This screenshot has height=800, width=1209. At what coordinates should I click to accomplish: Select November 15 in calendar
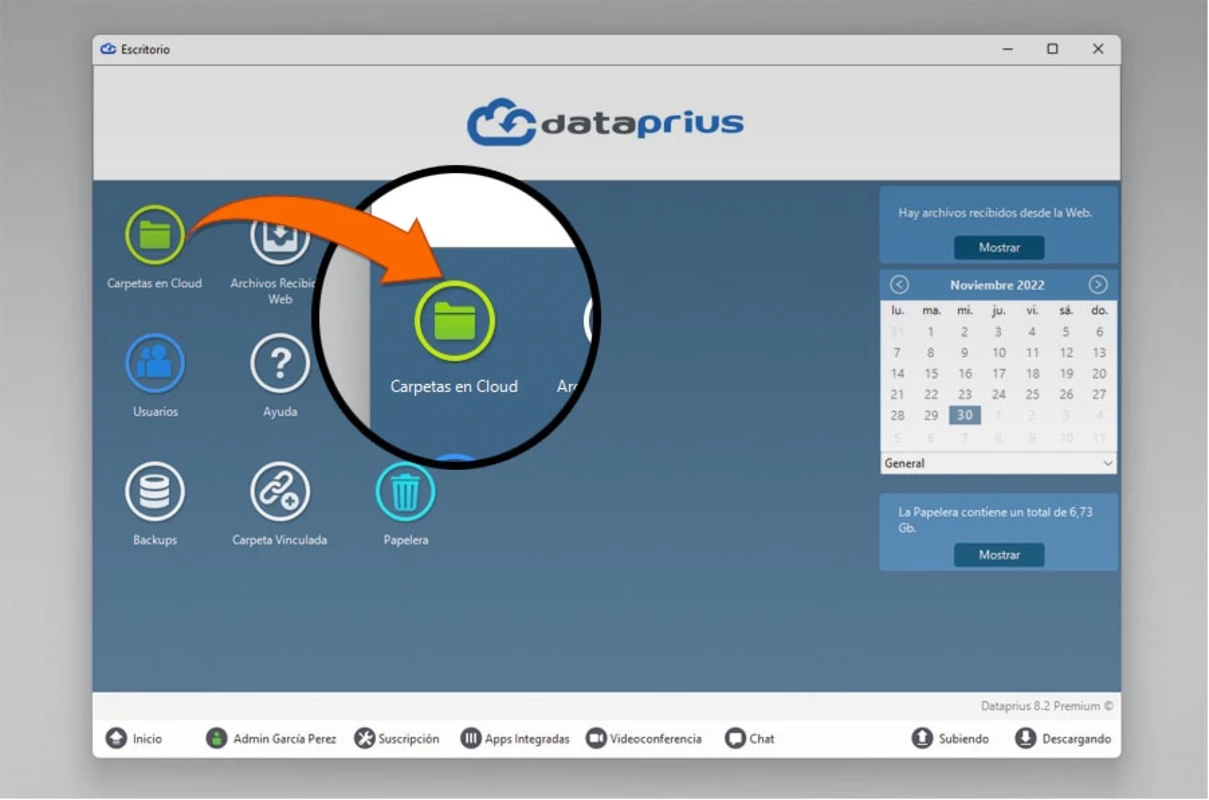pyautogui.click(x=931, y=373)
